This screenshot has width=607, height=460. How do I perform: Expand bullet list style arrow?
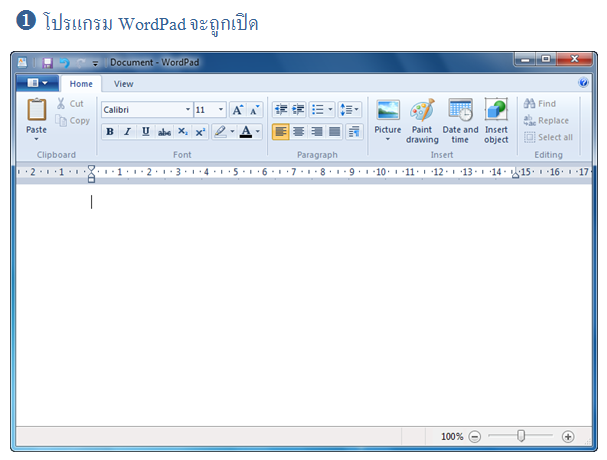[x=330, y=110]
